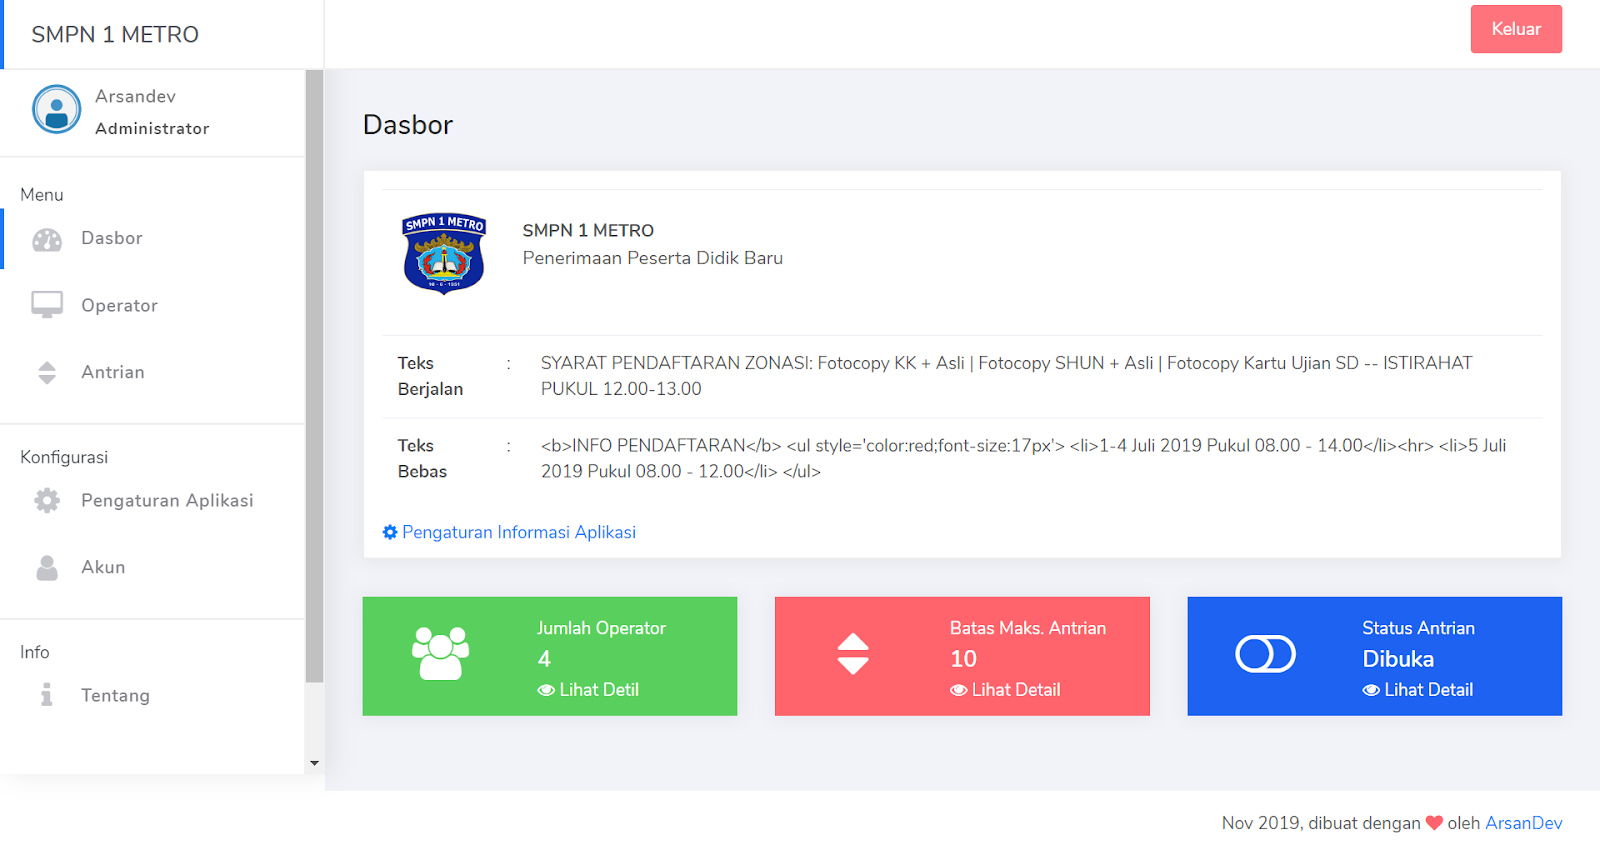Click the Arsandev profile avatar
The image size is (1600, 855).
click(x=57, y=109)
